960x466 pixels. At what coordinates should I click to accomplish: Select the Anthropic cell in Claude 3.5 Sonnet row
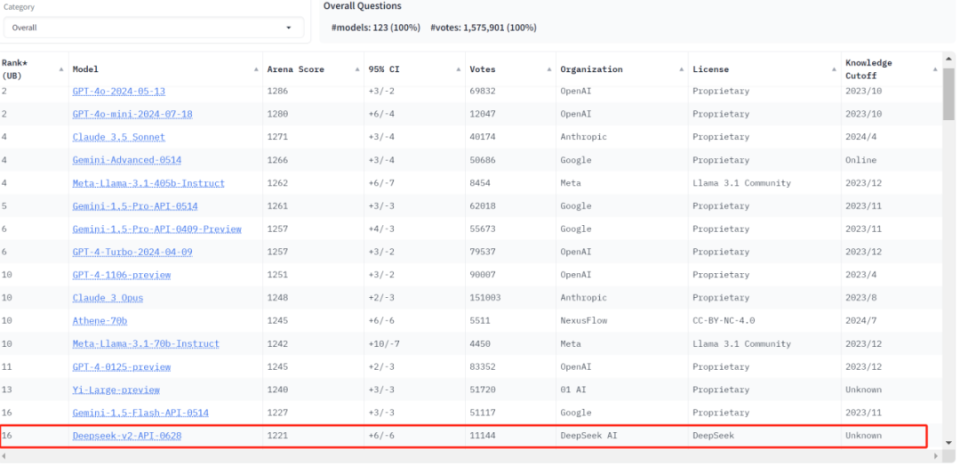(x=583, y=137)
